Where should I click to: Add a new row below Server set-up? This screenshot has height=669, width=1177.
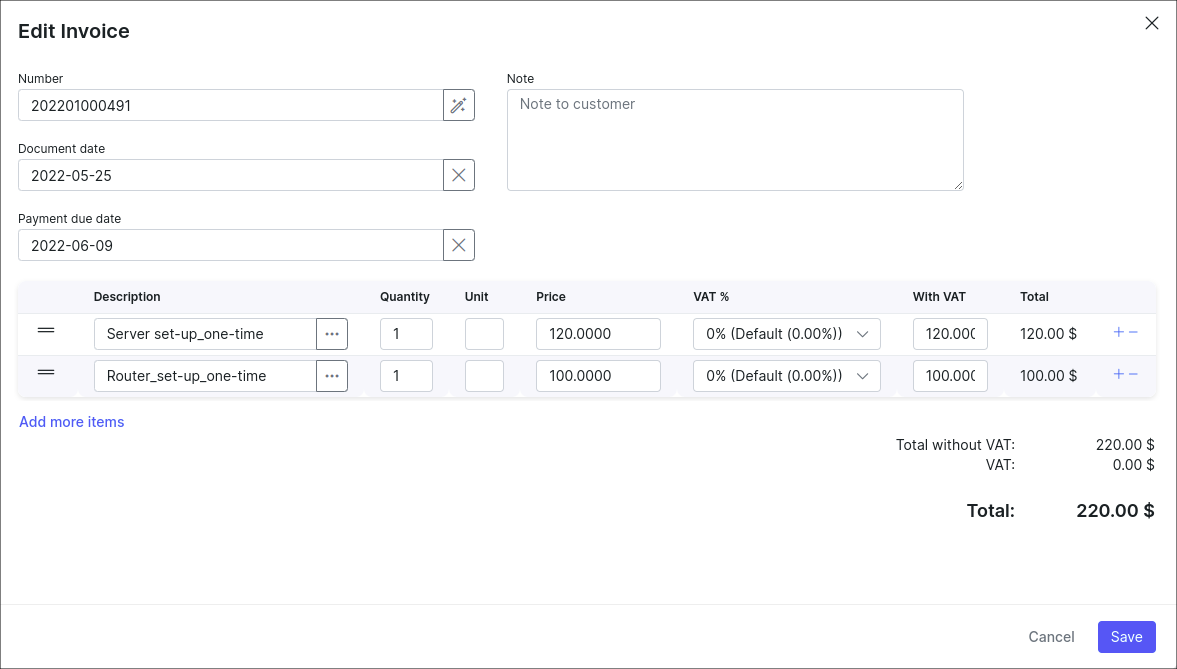point(1119,333)
